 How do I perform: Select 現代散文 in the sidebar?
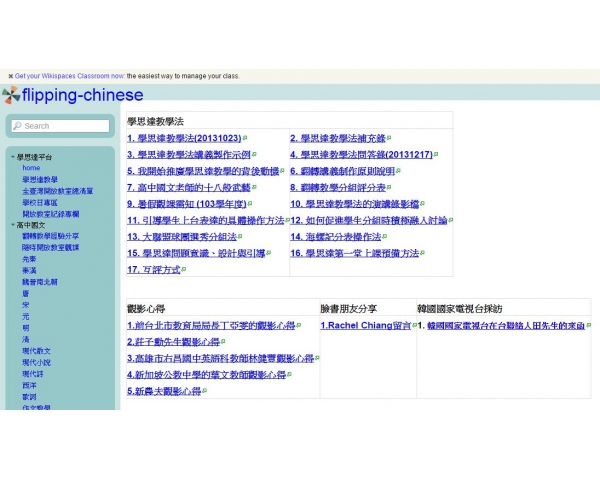coord(36,351)
